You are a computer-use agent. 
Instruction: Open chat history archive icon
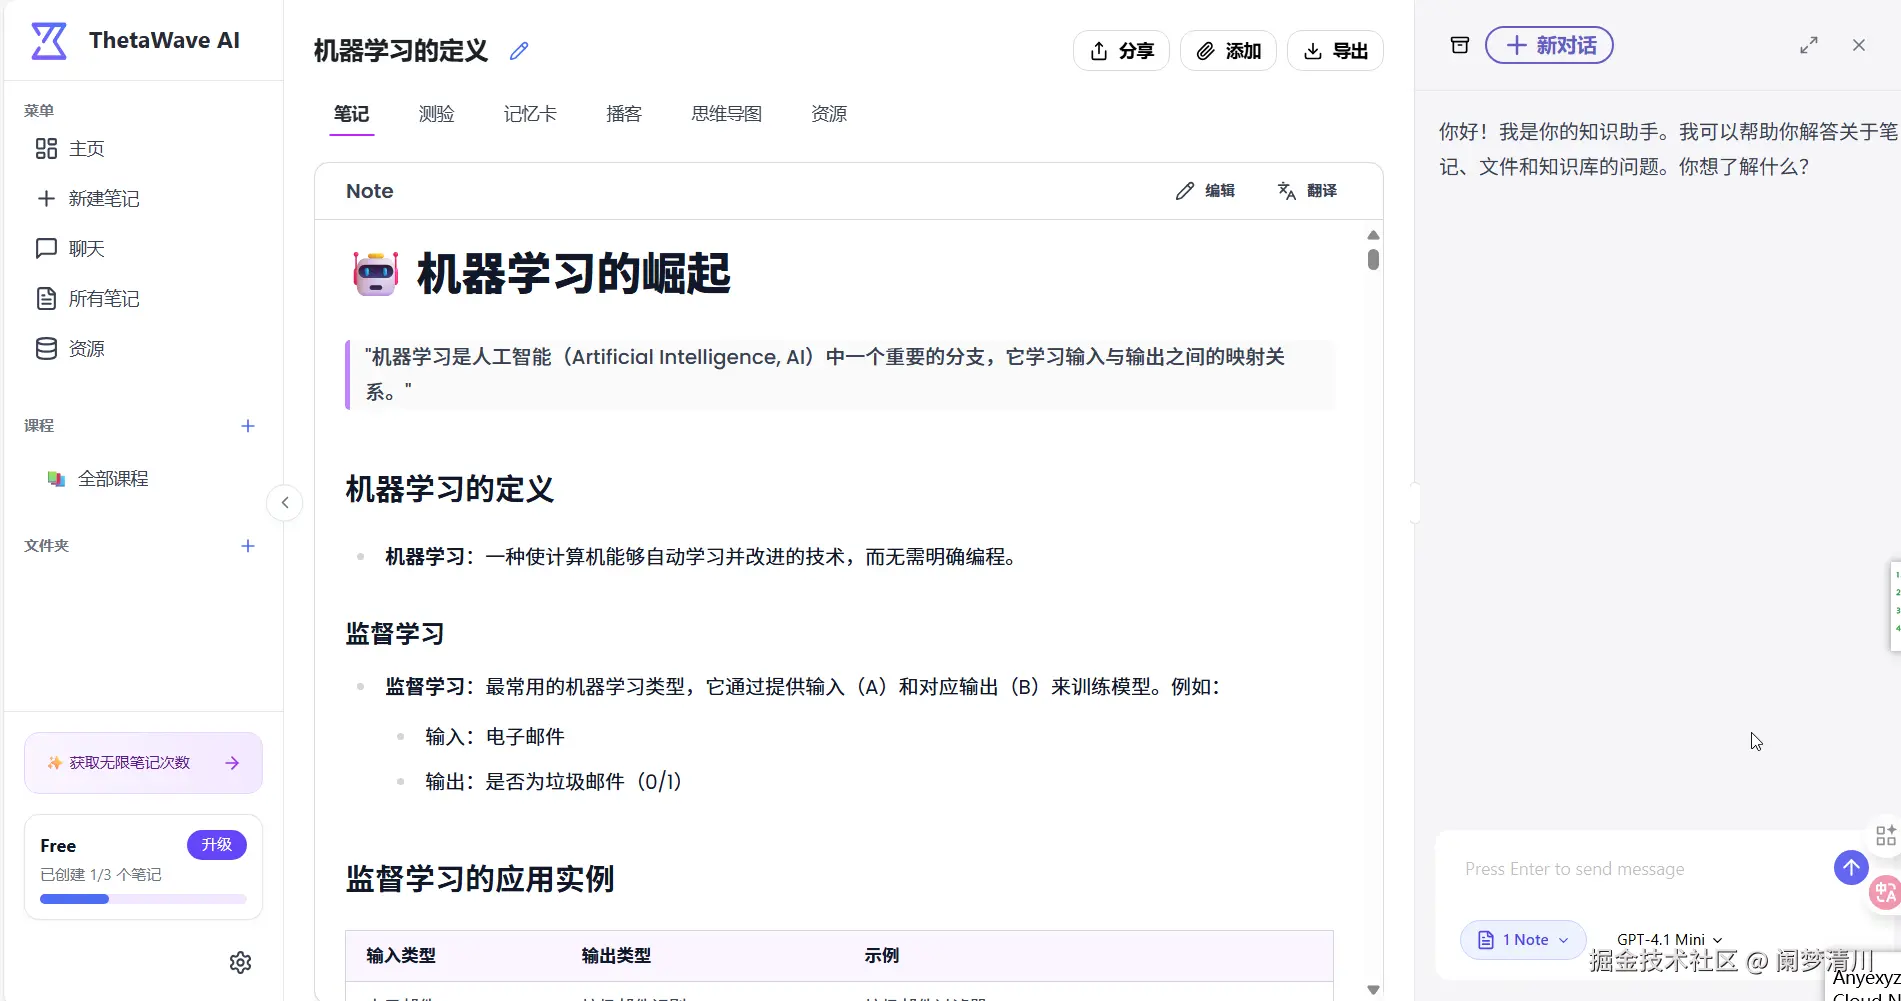coord(1460,45)
